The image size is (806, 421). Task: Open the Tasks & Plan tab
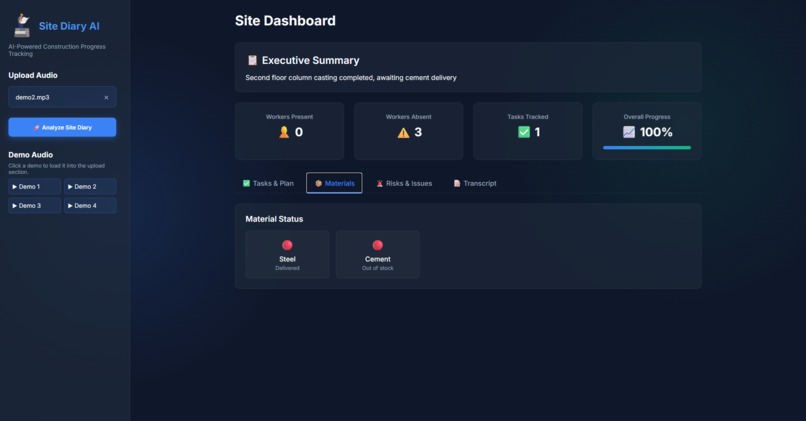(x=268, y=184)
